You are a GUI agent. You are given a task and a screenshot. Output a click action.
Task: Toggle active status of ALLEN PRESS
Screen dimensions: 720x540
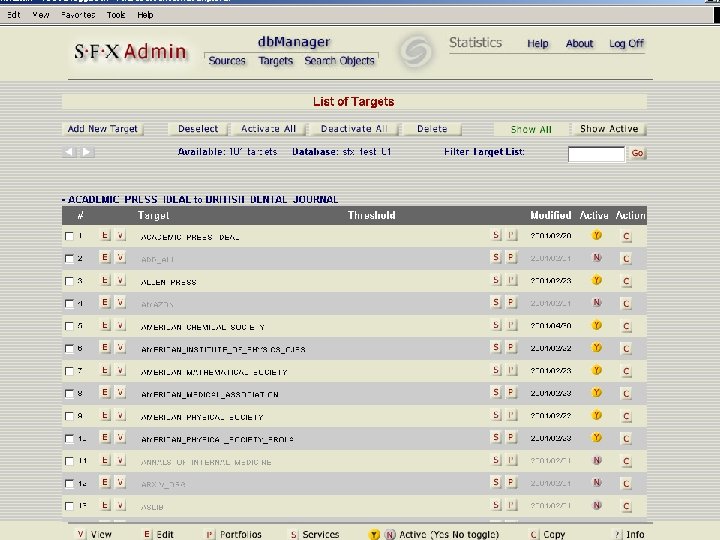[596, 280]
